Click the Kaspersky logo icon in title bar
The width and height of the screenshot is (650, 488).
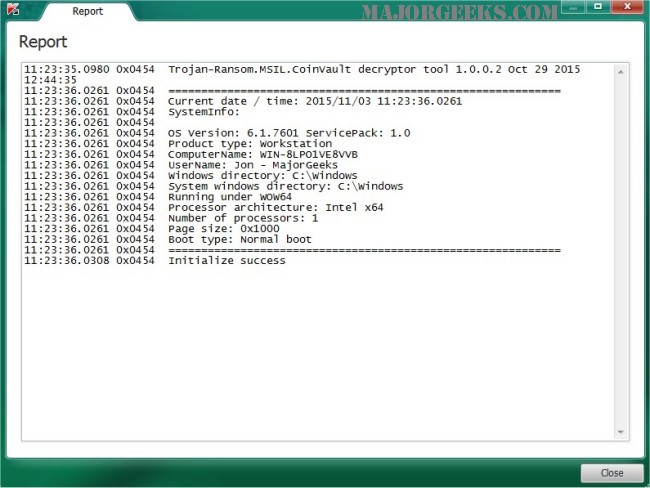pos(12,9)
